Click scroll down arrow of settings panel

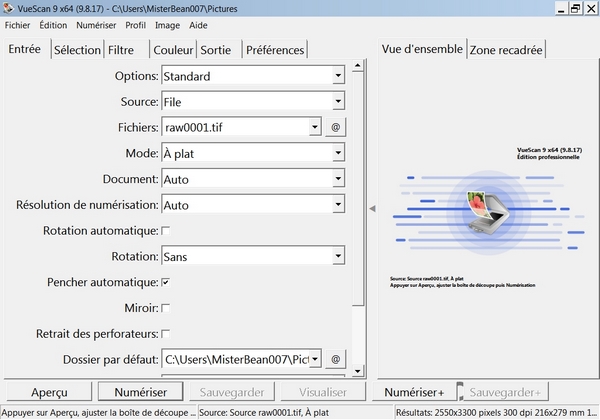[x=357, y=371]
